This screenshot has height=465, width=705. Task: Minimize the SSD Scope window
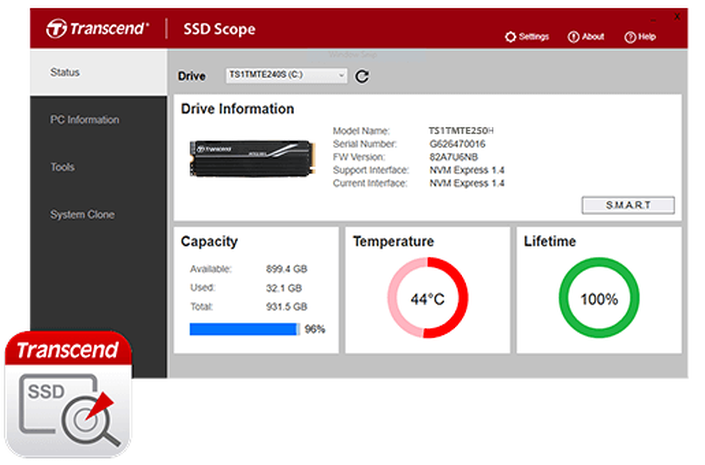(653, 20)
